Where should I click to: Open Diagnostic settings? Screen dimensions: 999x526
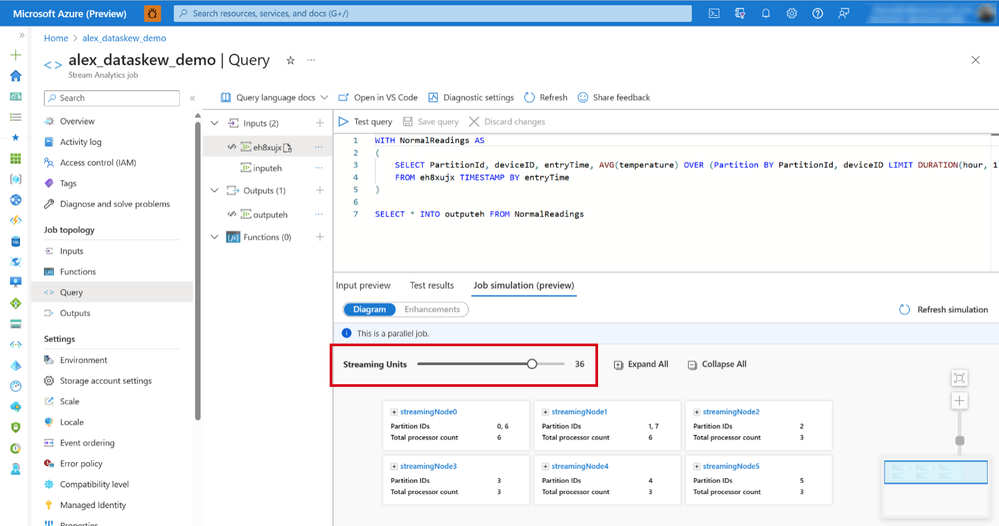click(471, 97)
